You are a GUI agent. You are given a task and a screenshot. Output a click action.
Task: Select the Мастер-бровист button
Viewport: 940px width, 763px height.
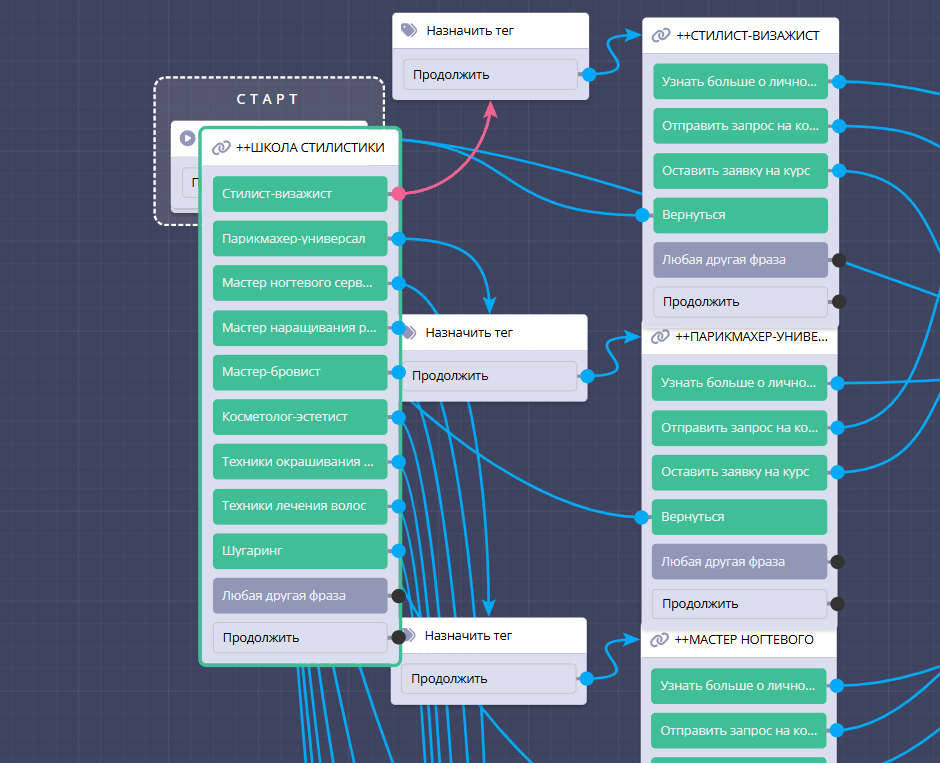pyautogui.click(x=299, y=372)
